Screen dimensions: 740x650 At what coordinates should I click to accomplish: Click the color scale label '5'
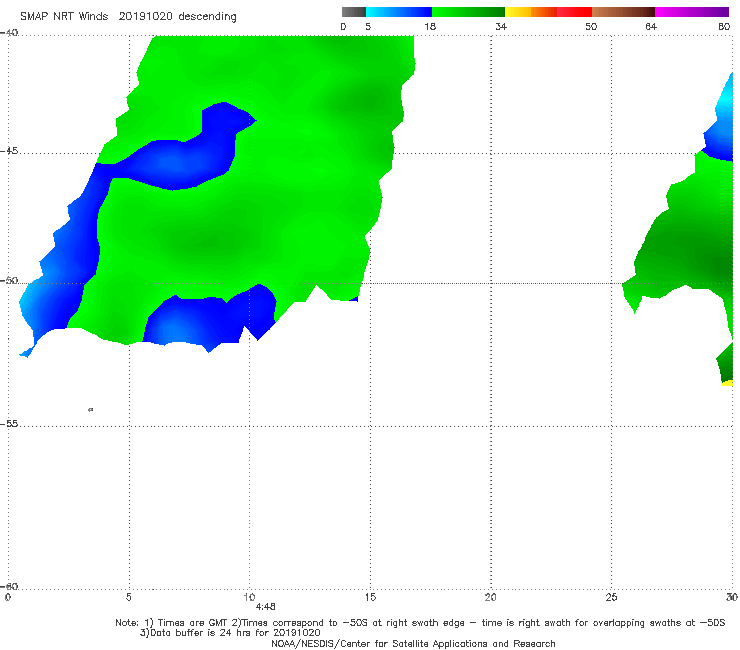click(x=368, y=27)
